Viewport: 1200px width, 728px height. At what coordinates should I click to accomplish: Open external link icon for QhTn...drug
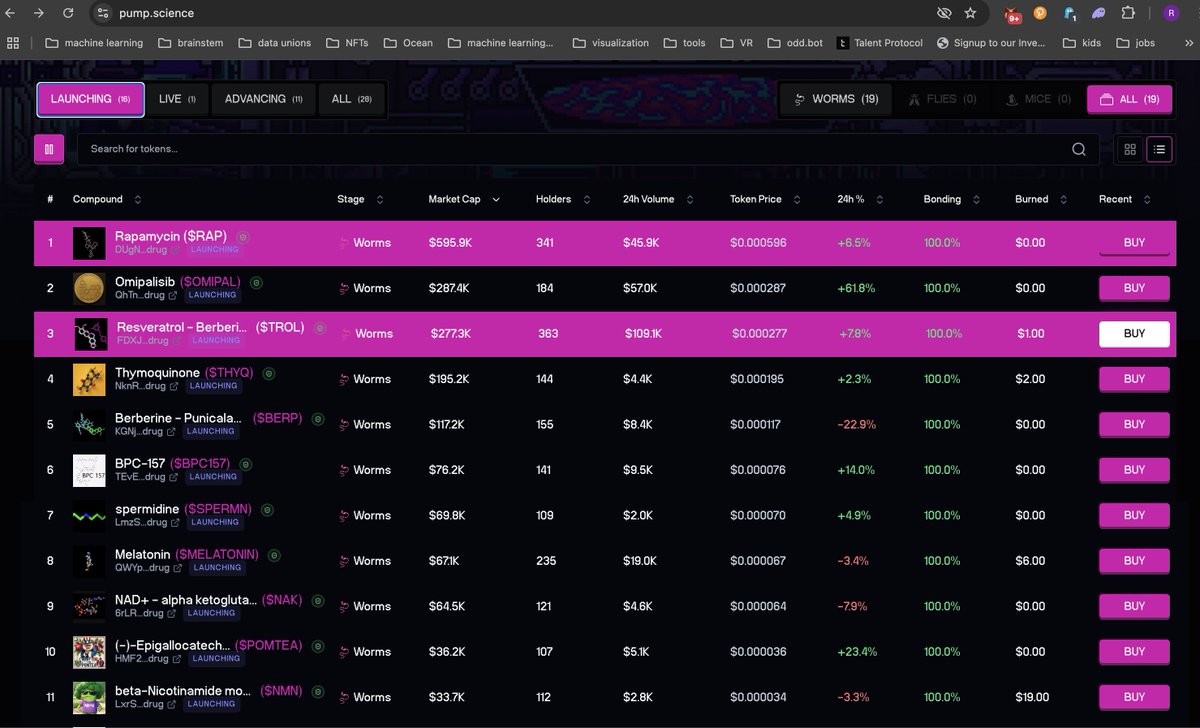click(x=172, y=295)
